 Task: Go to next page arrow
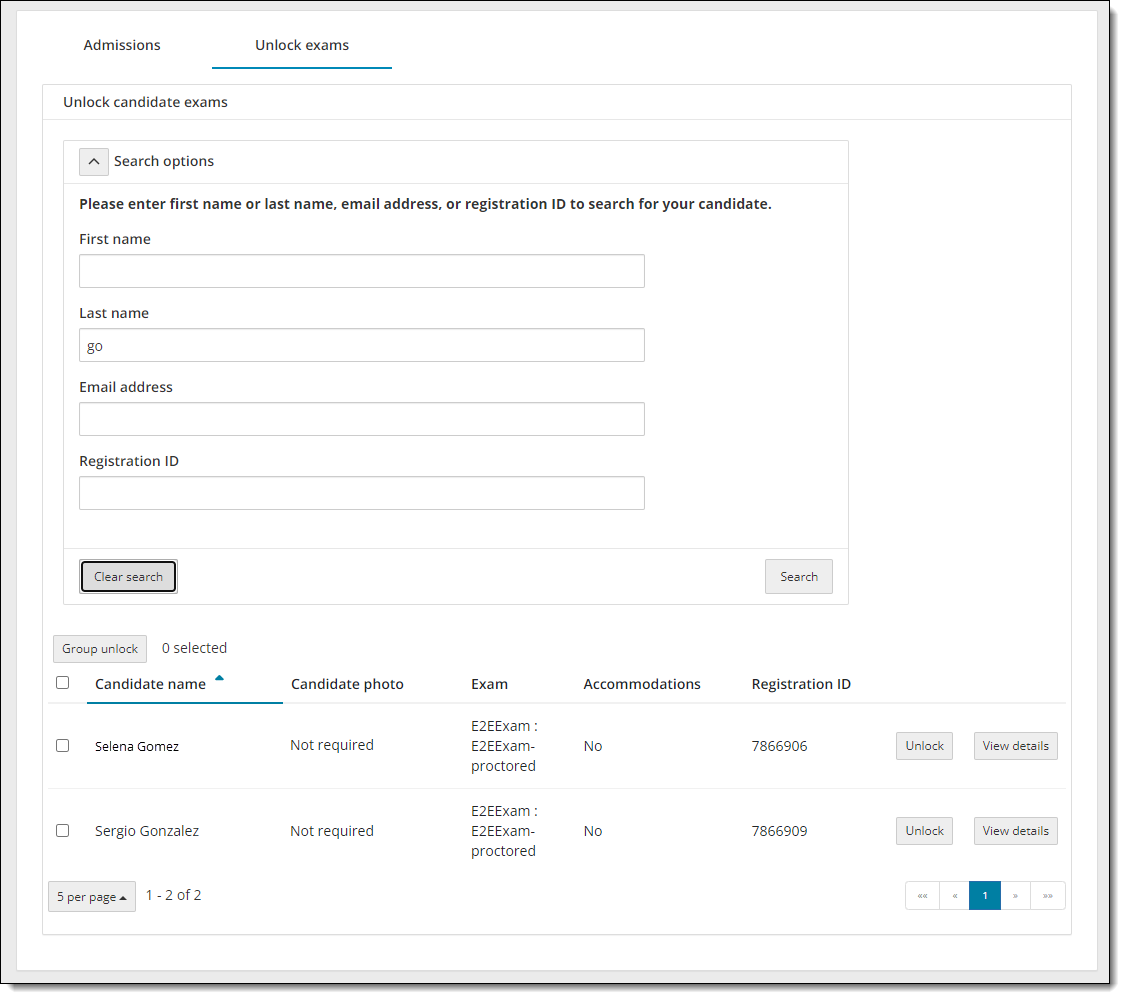pos(1015,896)
